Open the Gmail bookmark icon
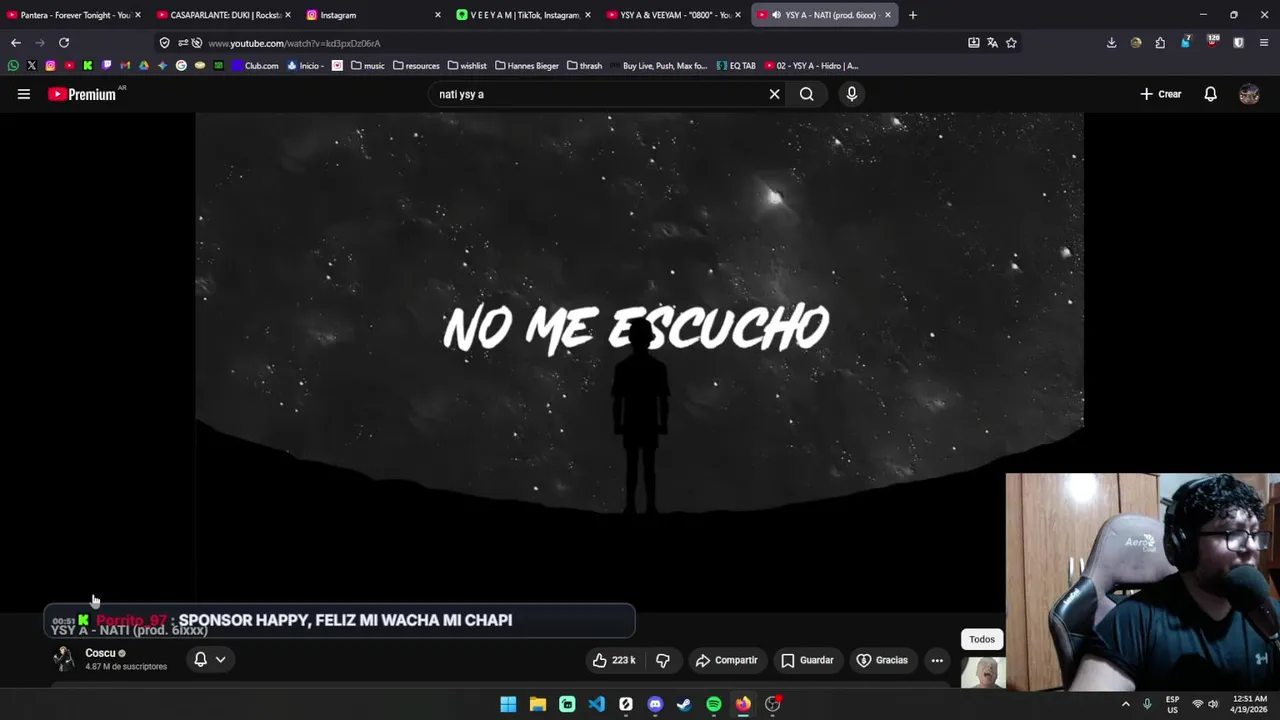The image size is (1280, 720). [x=125, y=66]
